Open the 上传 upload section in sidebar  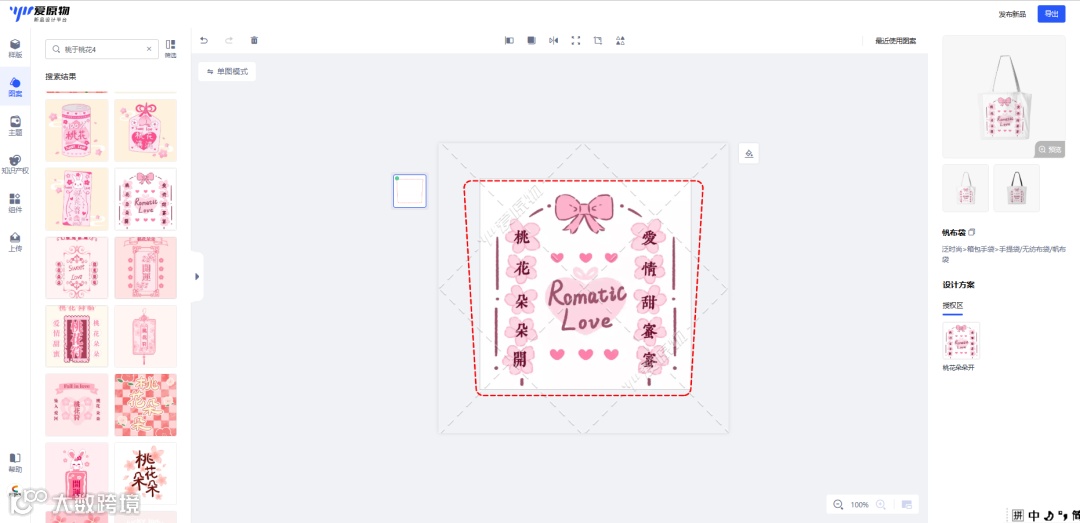click(15, 241)
